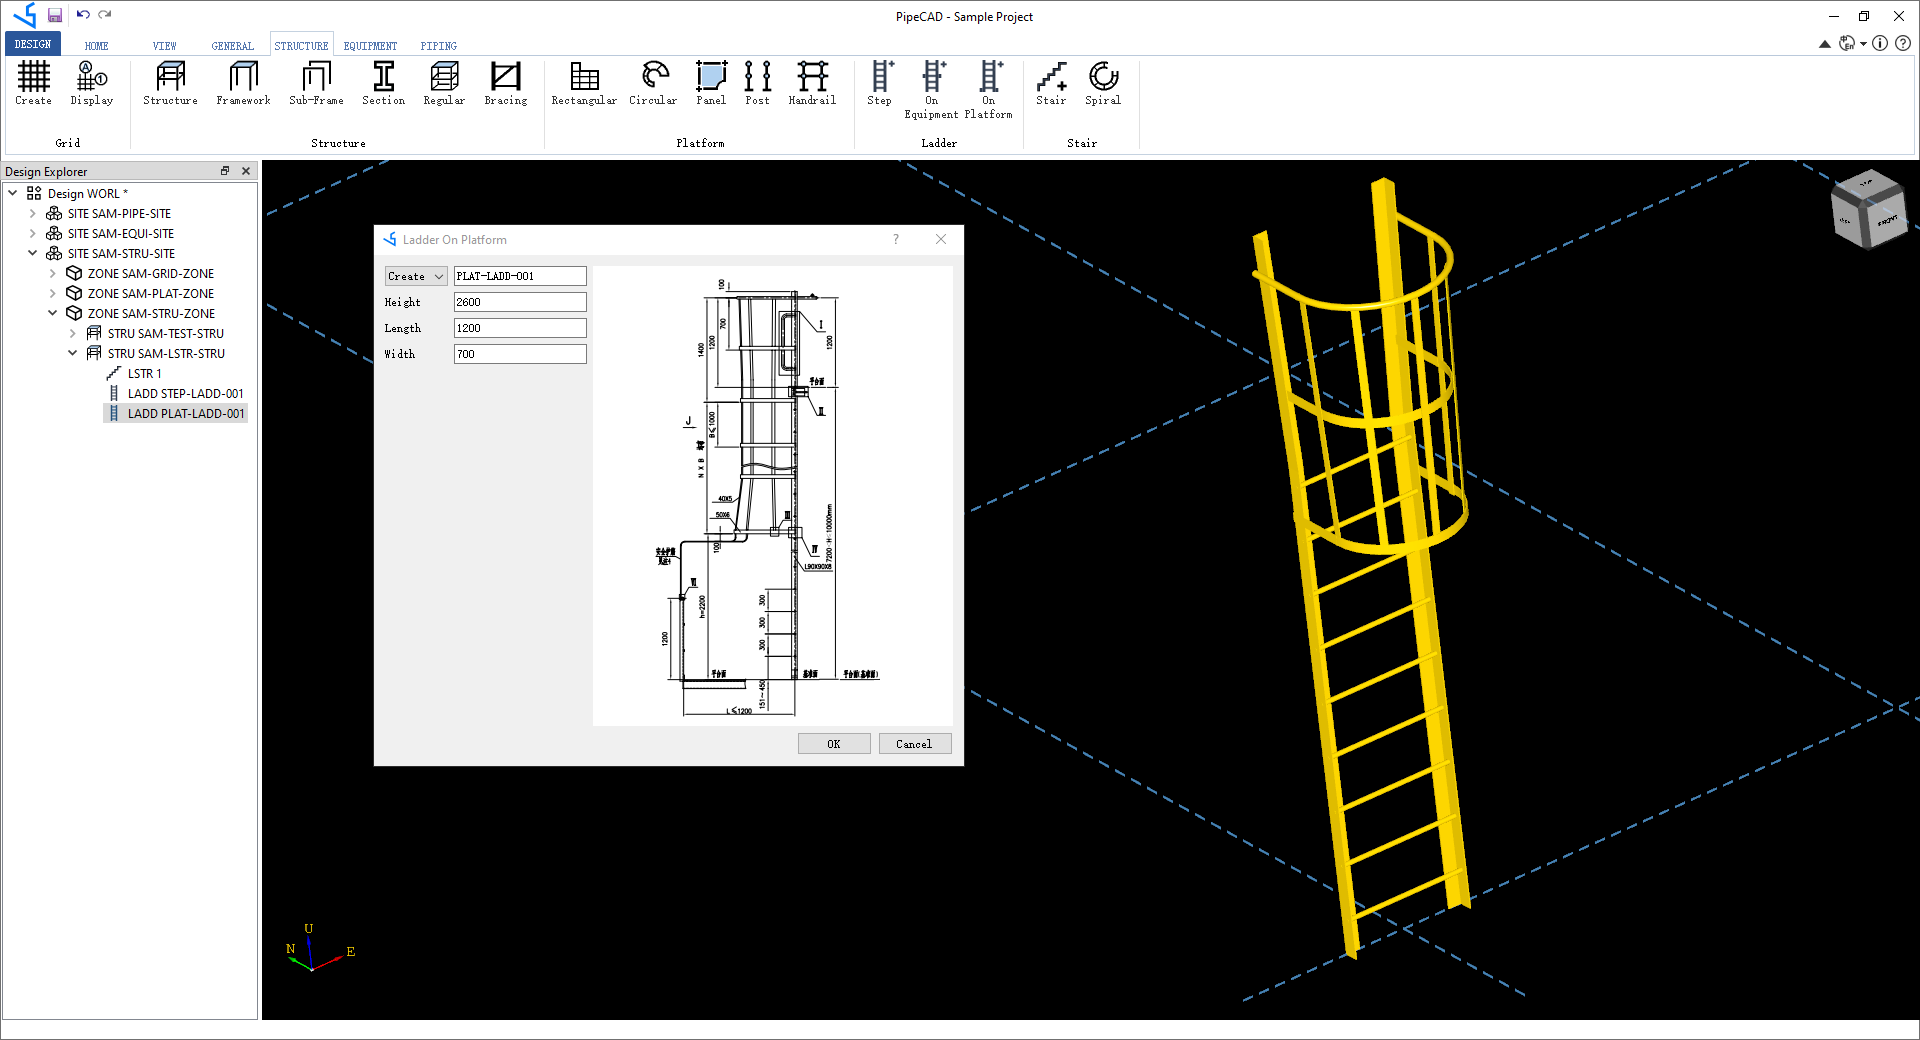Switch to the EQUIPMENT ribbon tab

369,45
